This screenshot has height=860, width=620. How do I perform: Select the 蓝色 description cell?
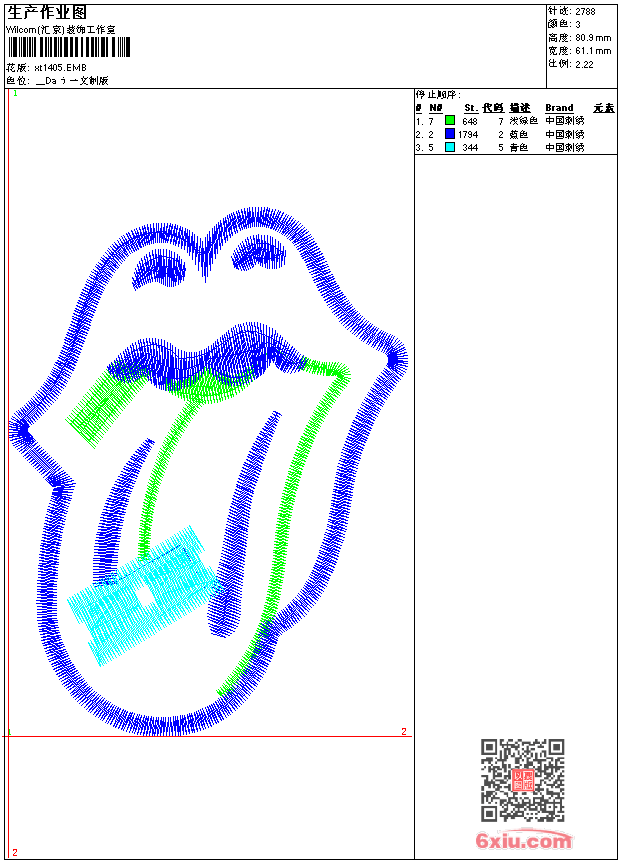[519, 134]
